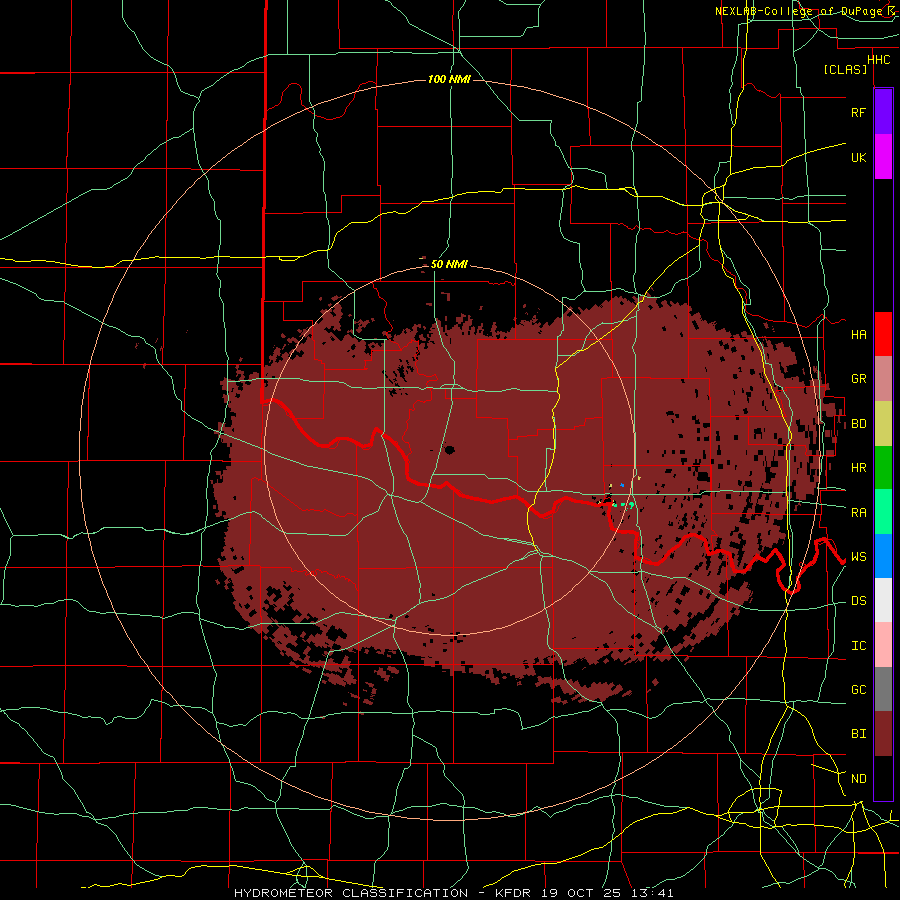Click the UK magenta legend swatch

tap(883, 157)
